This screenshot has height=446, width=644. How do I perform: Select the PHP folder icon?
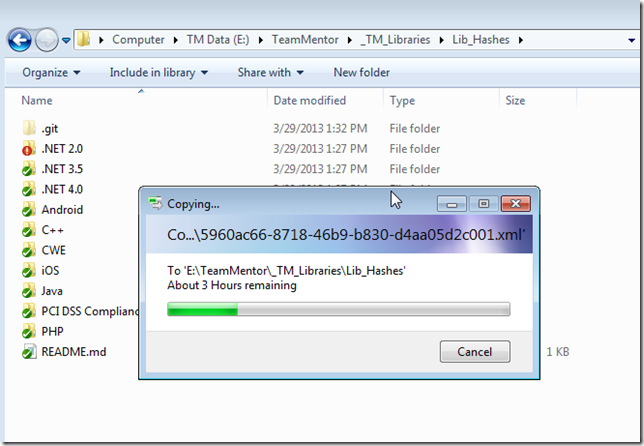click(29, 331)
